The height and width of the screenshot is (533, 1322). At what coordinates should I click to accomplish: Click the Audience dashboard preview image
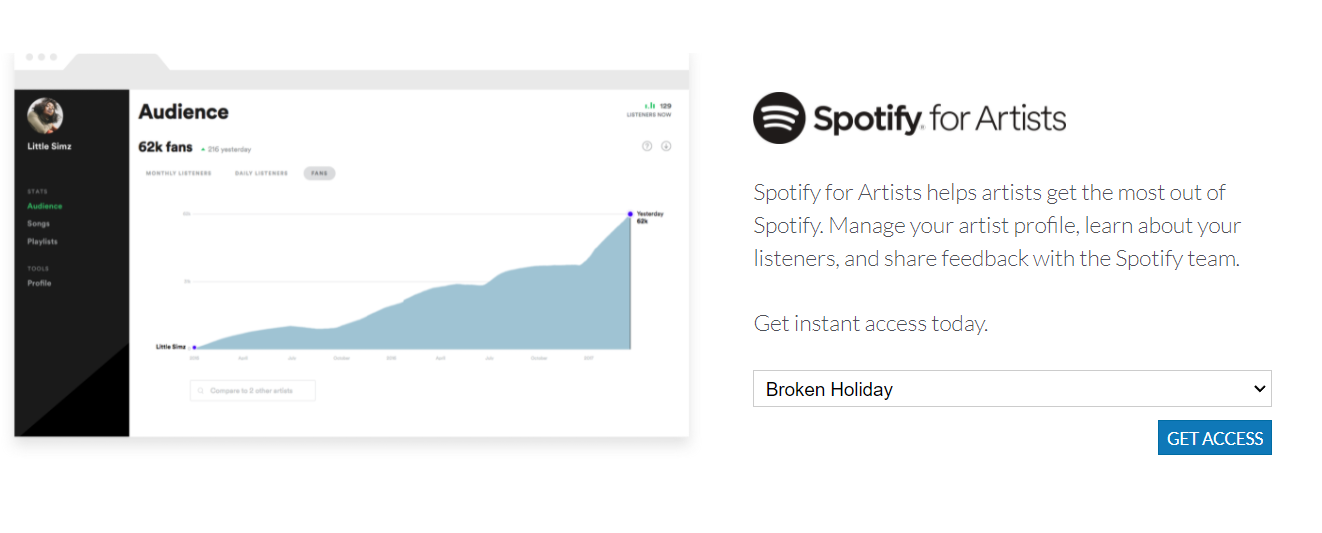point(352,245)
